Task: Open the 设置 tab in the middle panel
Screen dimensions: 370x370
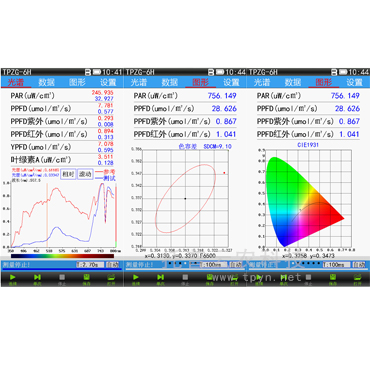Action: [231, 82]
